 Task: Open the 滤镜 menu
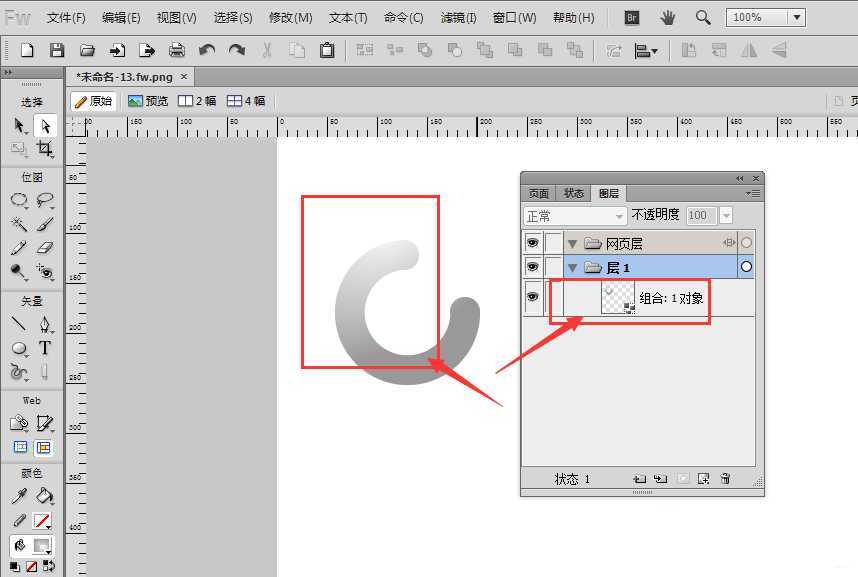pyautogui.click(x=458, y=17)
